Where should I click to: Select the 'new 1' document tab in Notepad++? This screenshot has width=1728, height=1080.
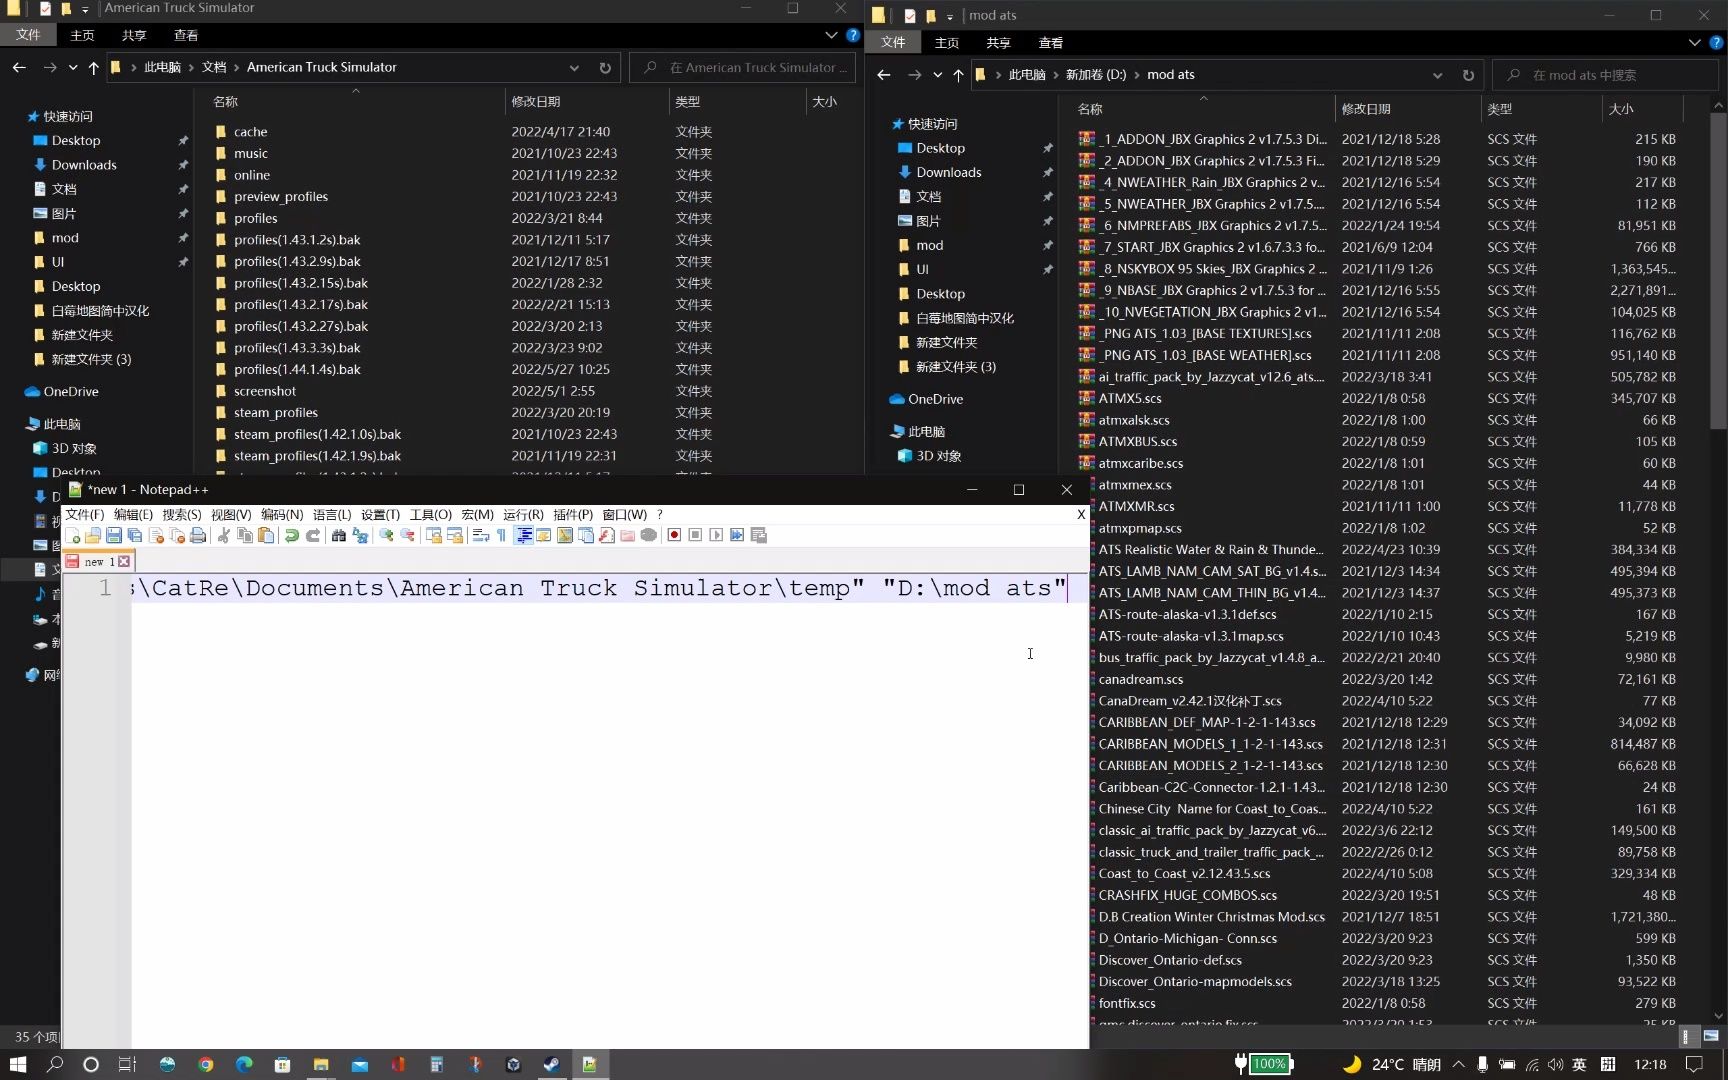tap(99, 562)
